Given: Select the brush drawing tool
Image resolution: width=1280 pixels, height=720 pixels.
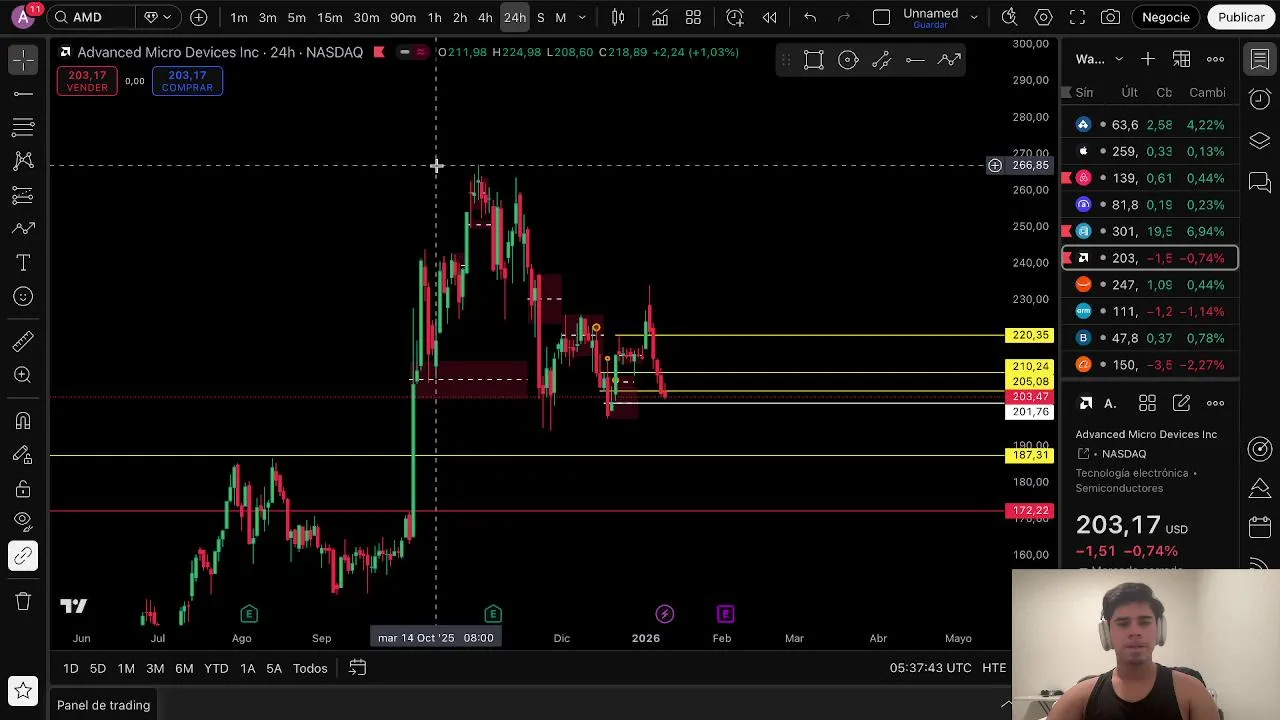Looking at the screenshot, I should click(23, 229).
